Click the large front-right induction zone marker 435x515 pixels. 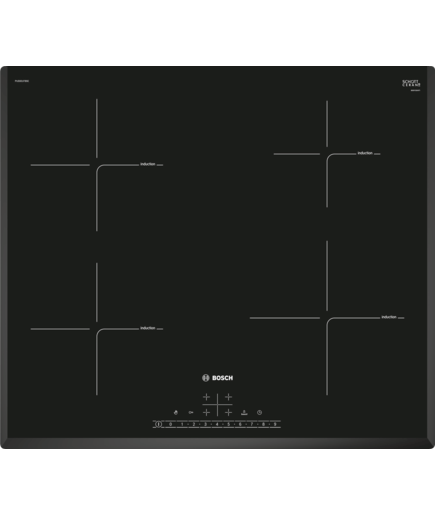click(x=327, y=318)
